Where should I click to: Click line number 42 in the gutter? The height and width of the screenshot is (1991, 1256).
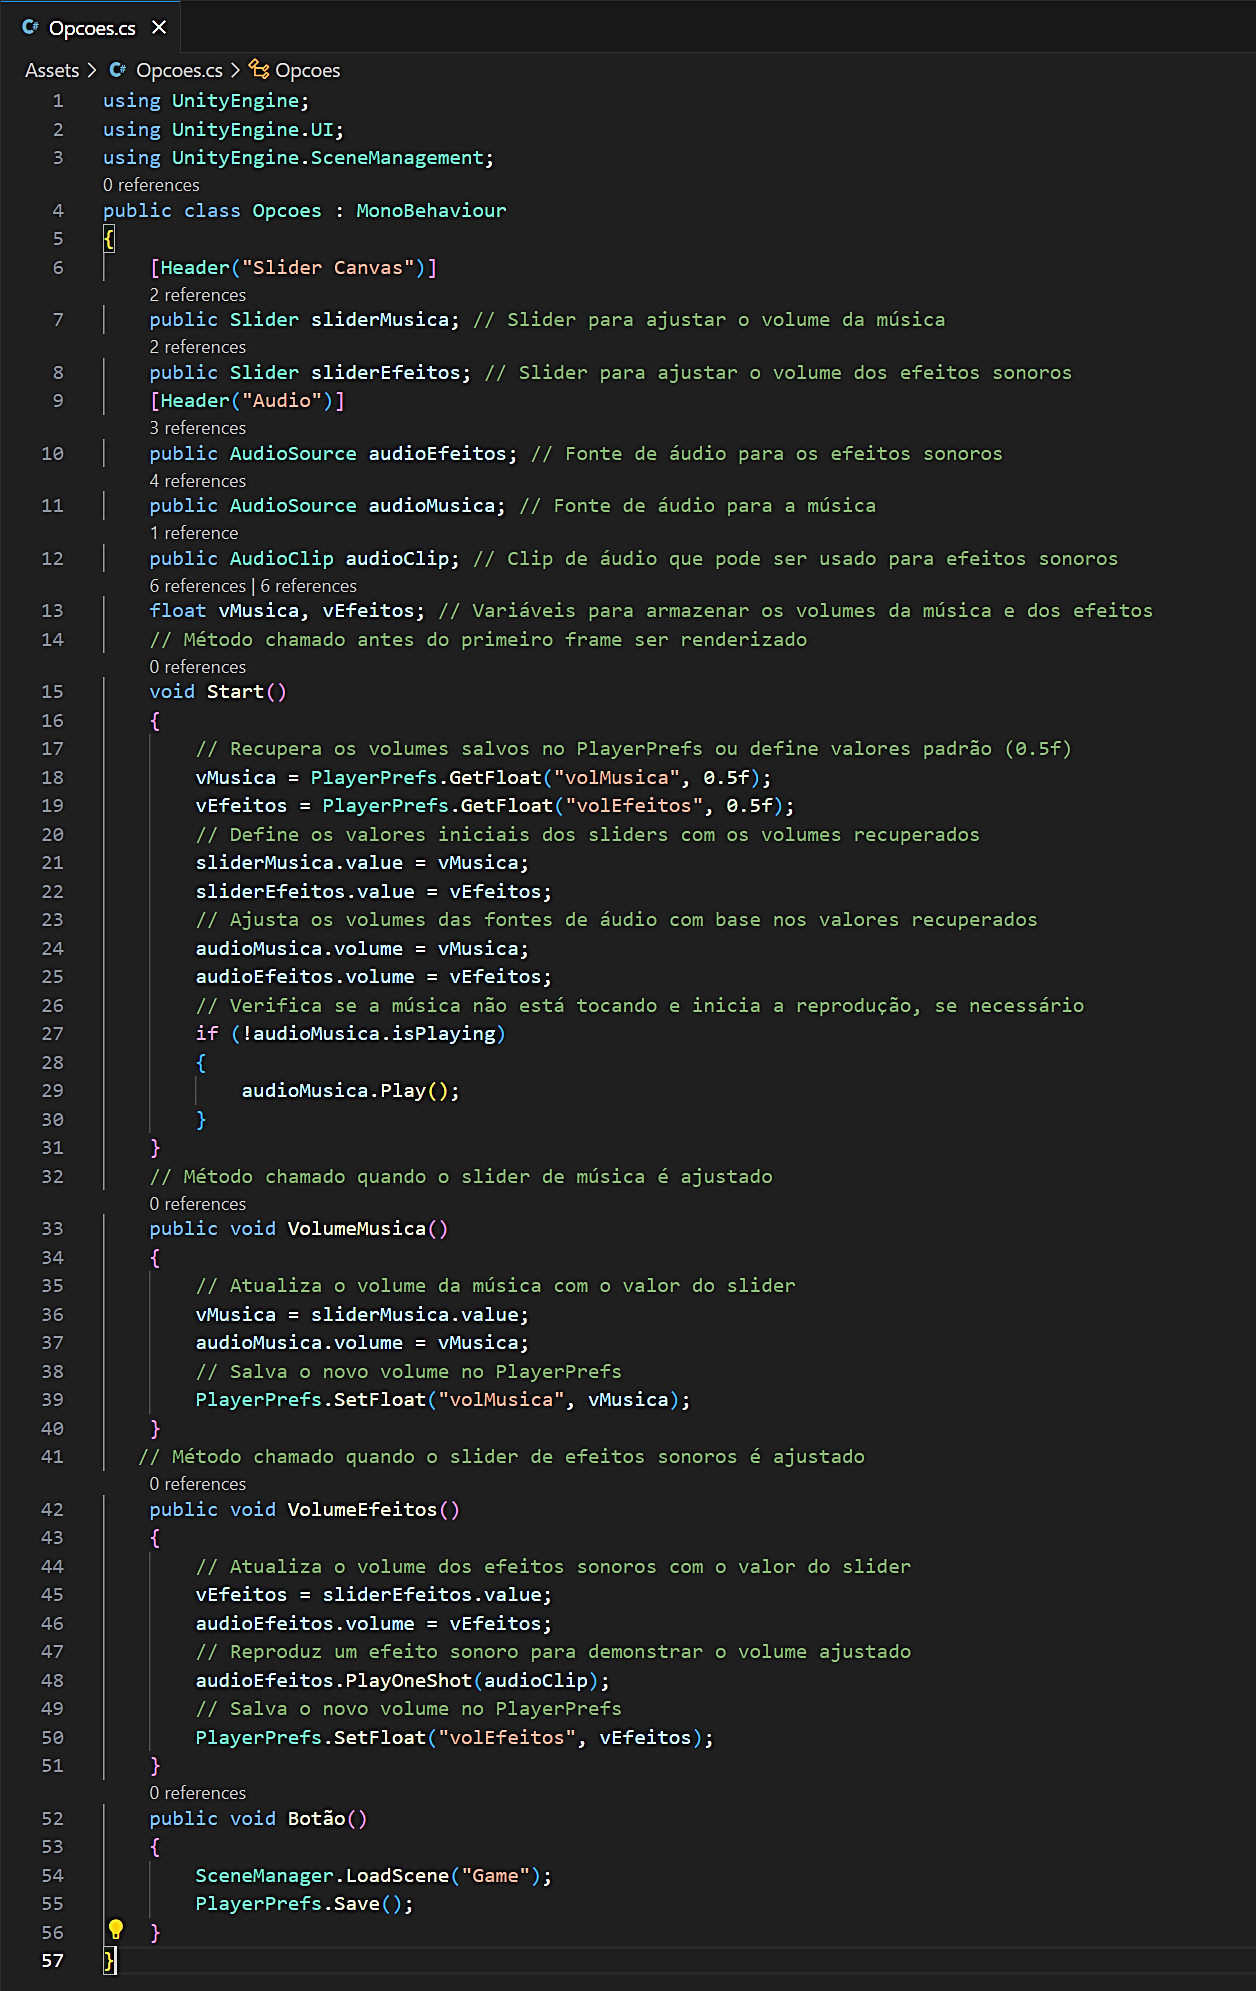[x=53, y=1509]
